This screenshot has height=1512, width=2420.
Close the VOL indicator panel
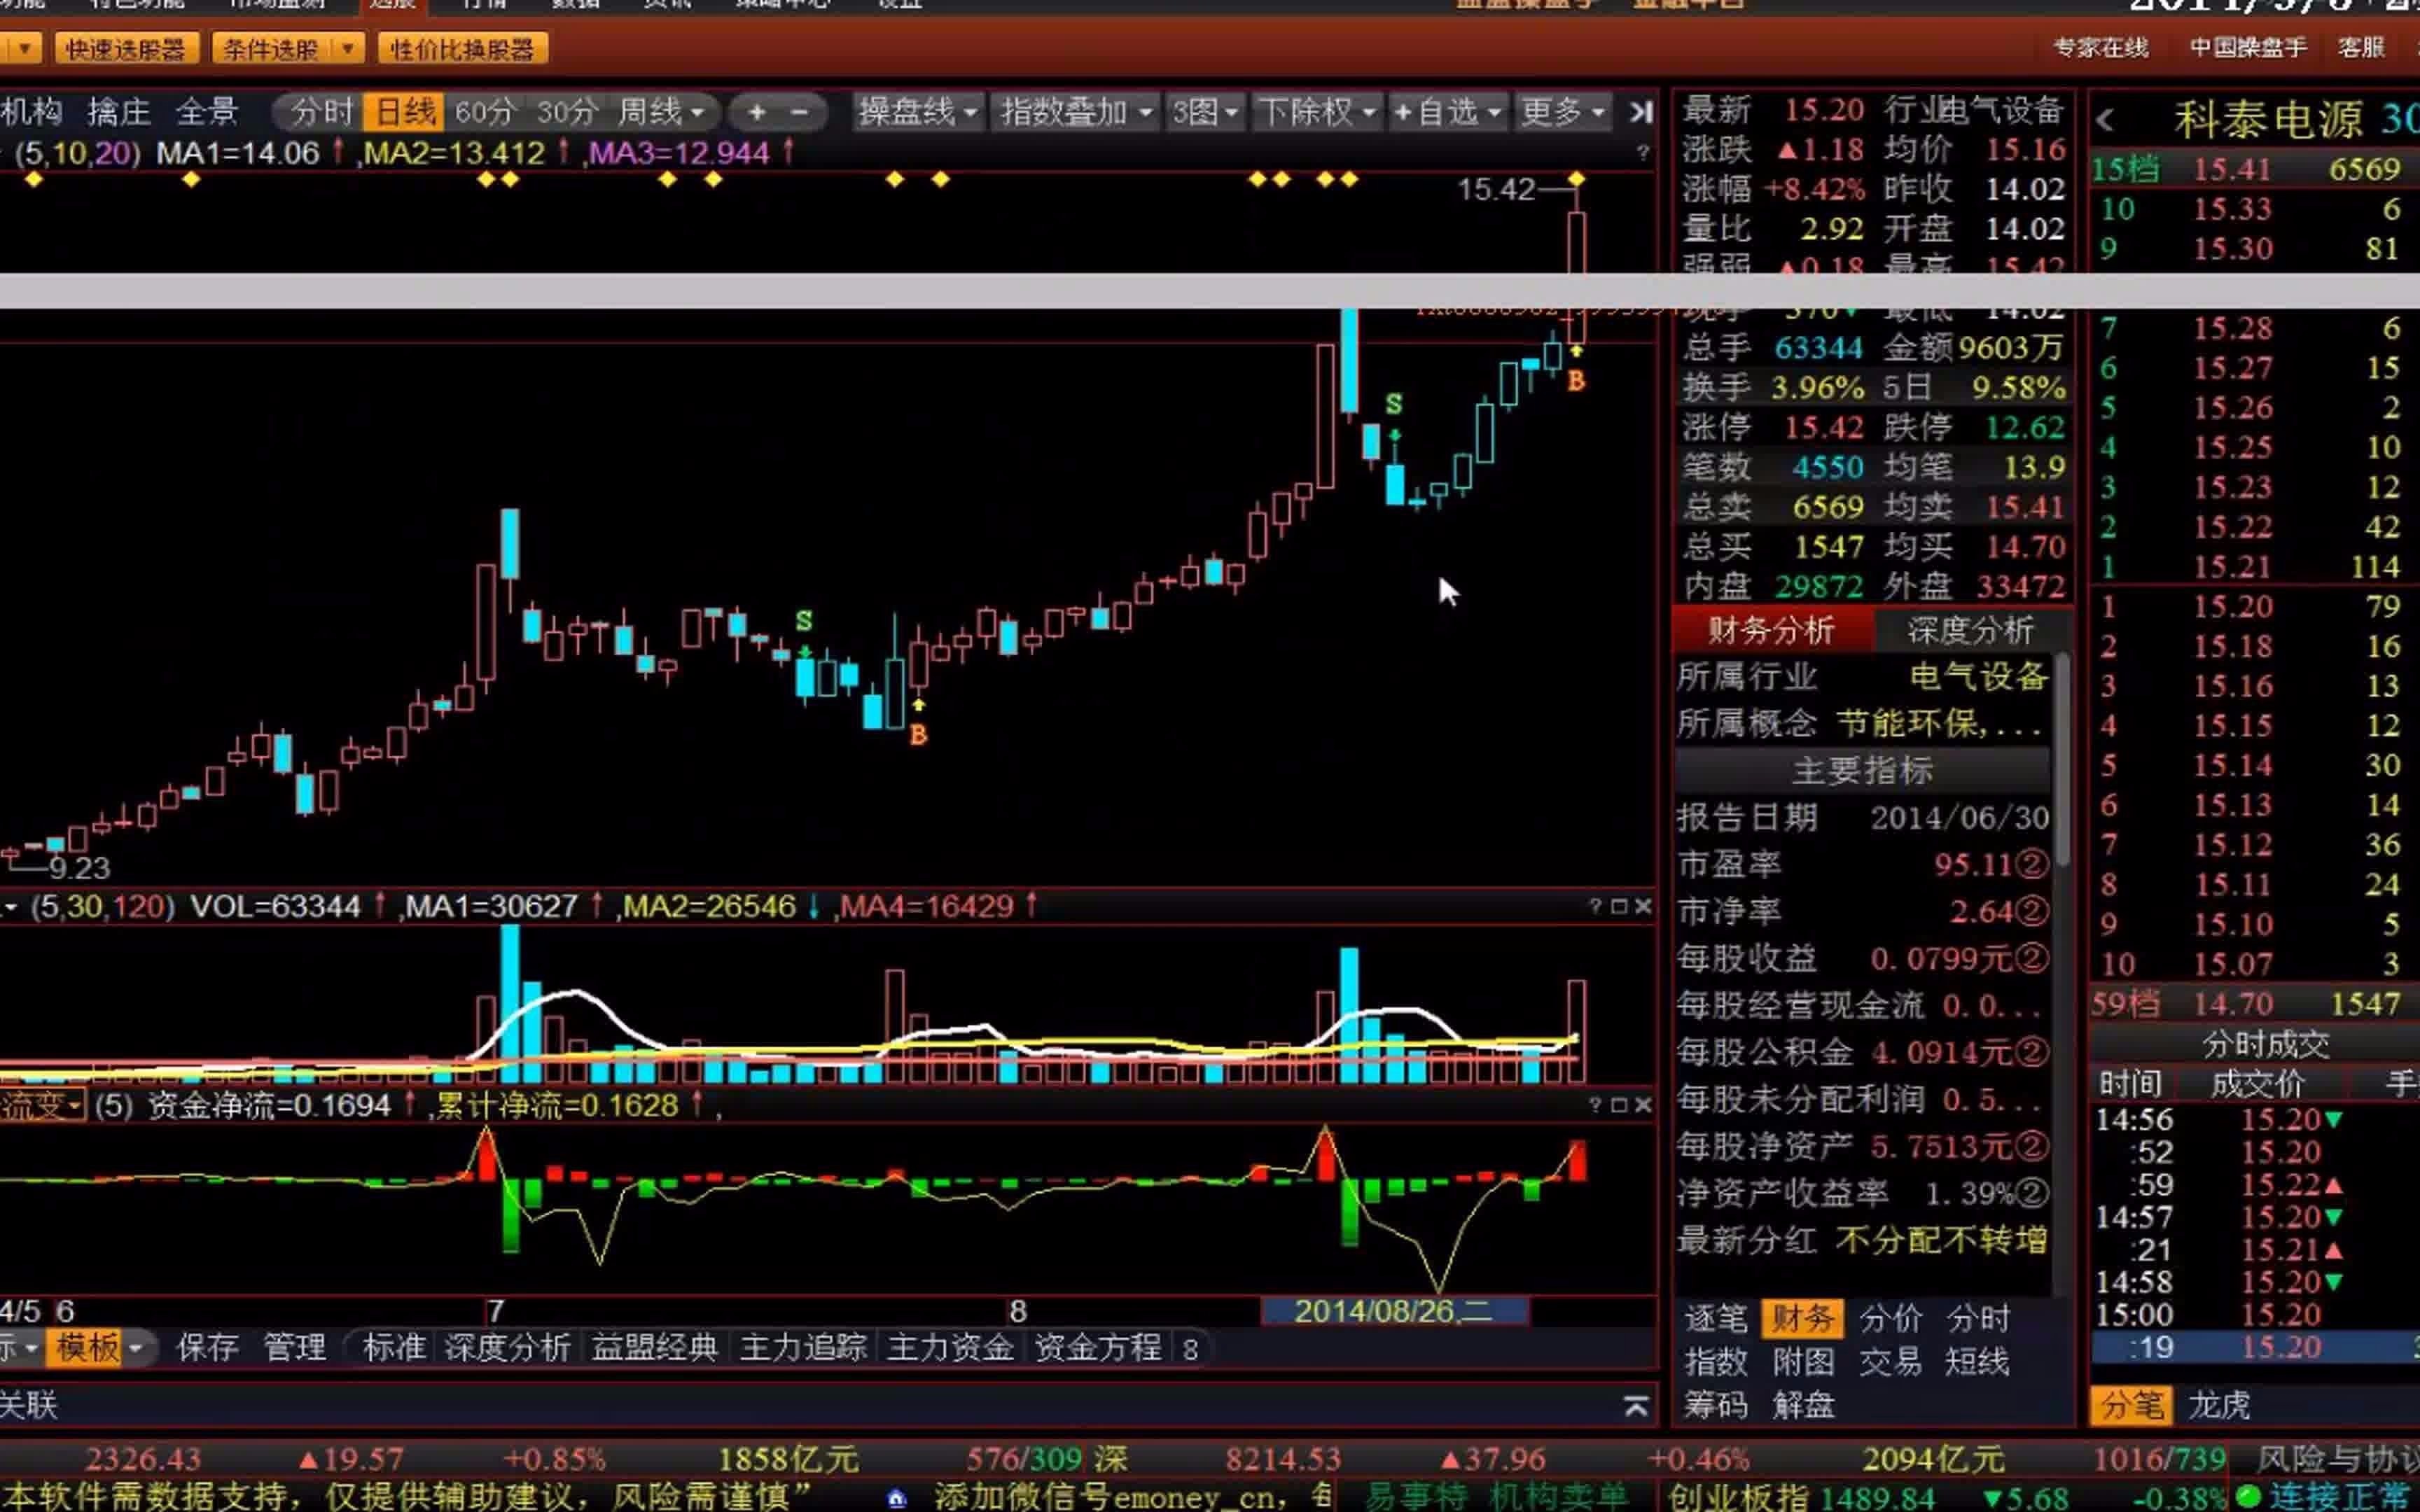click(1643, 906)
